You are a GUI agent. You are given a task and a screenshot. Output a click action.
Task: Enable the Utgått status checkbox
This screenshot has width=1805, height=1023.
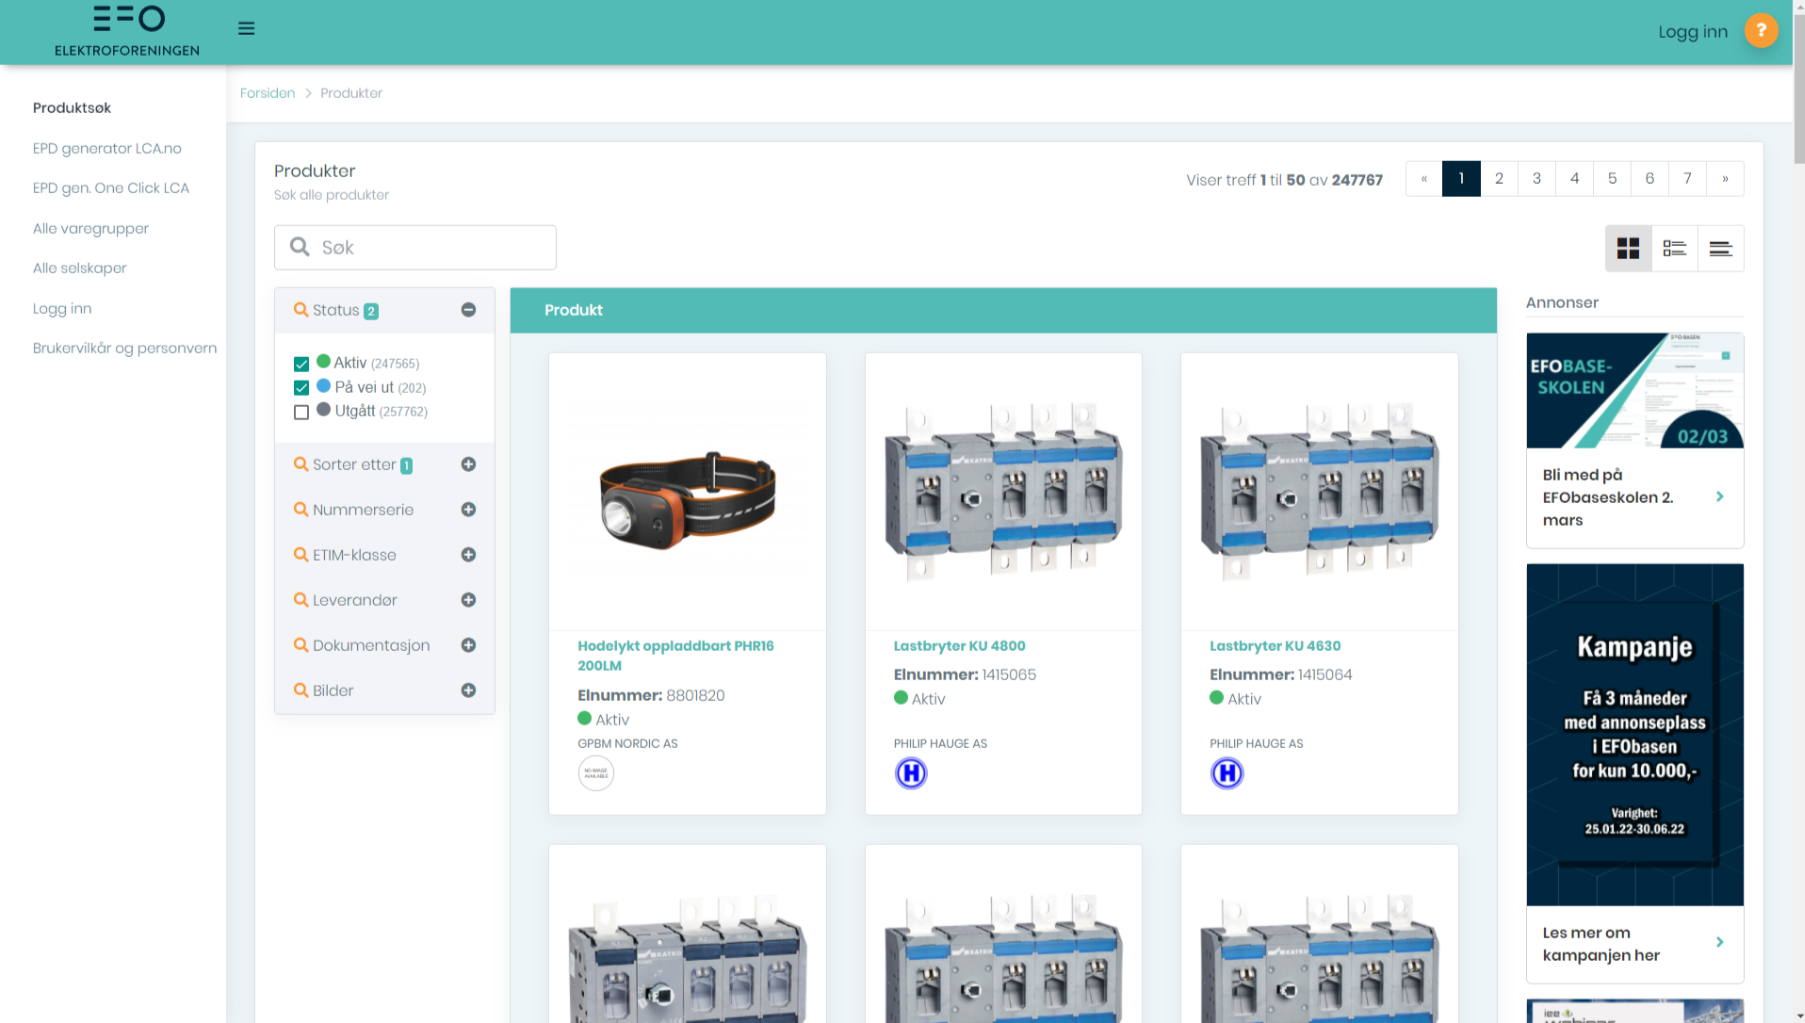301,412
